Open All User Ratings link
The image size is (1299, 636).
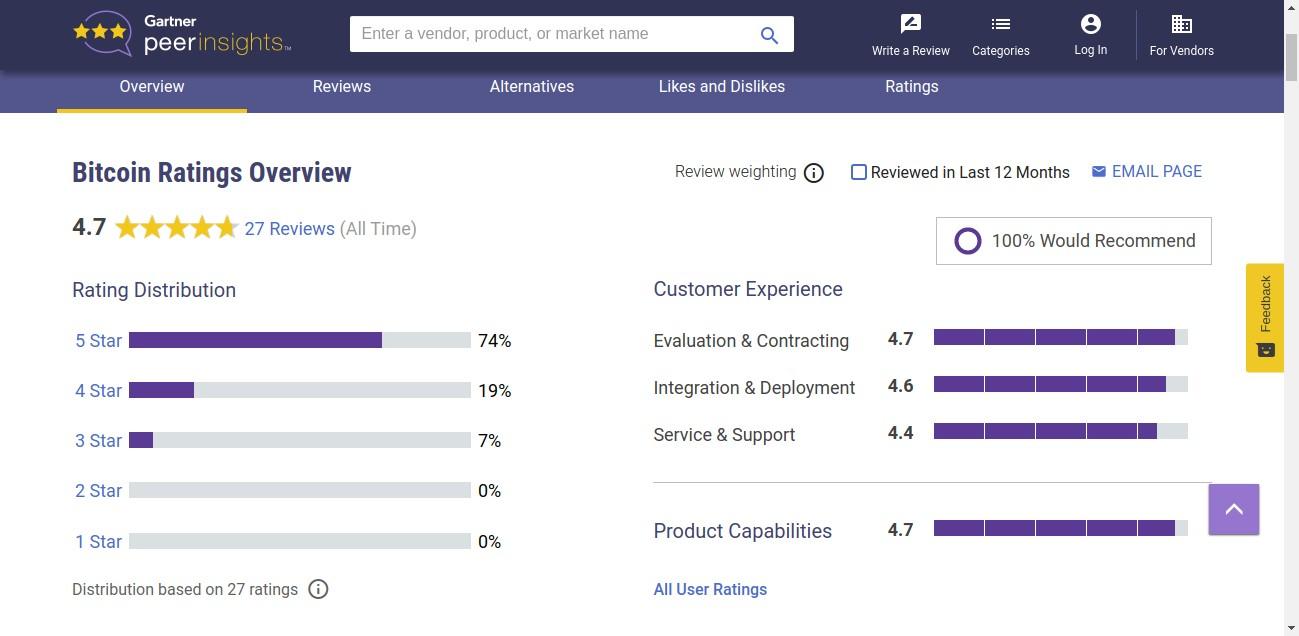[x=710, y=590]
